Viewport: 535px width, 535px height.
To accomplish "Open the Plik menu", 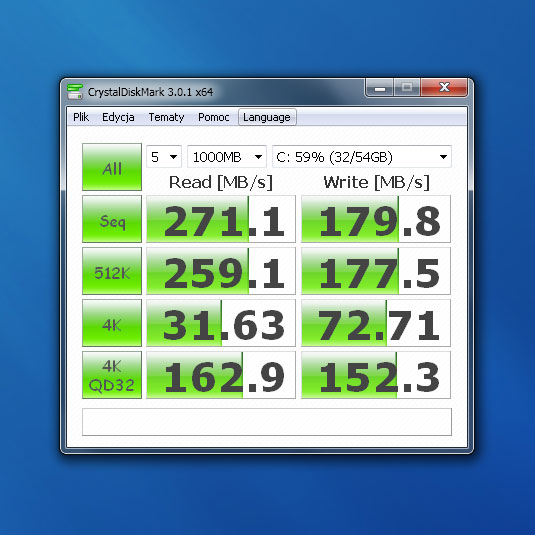I will (81, 117).
